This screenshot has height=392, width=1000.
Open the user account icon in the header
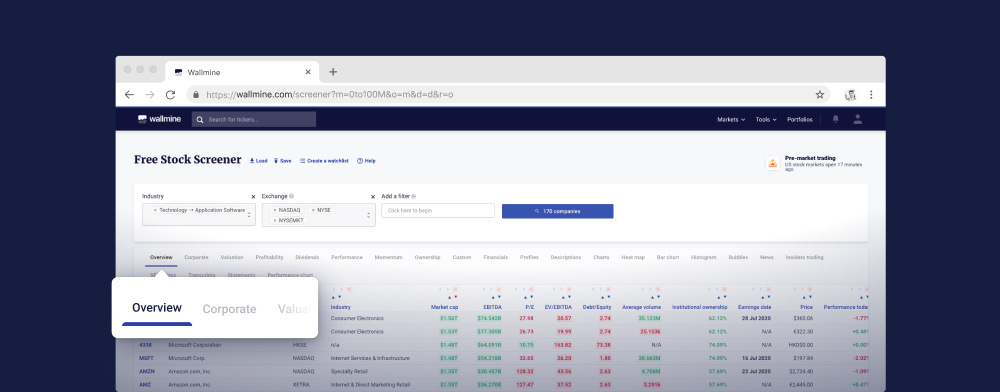point(858,119)
